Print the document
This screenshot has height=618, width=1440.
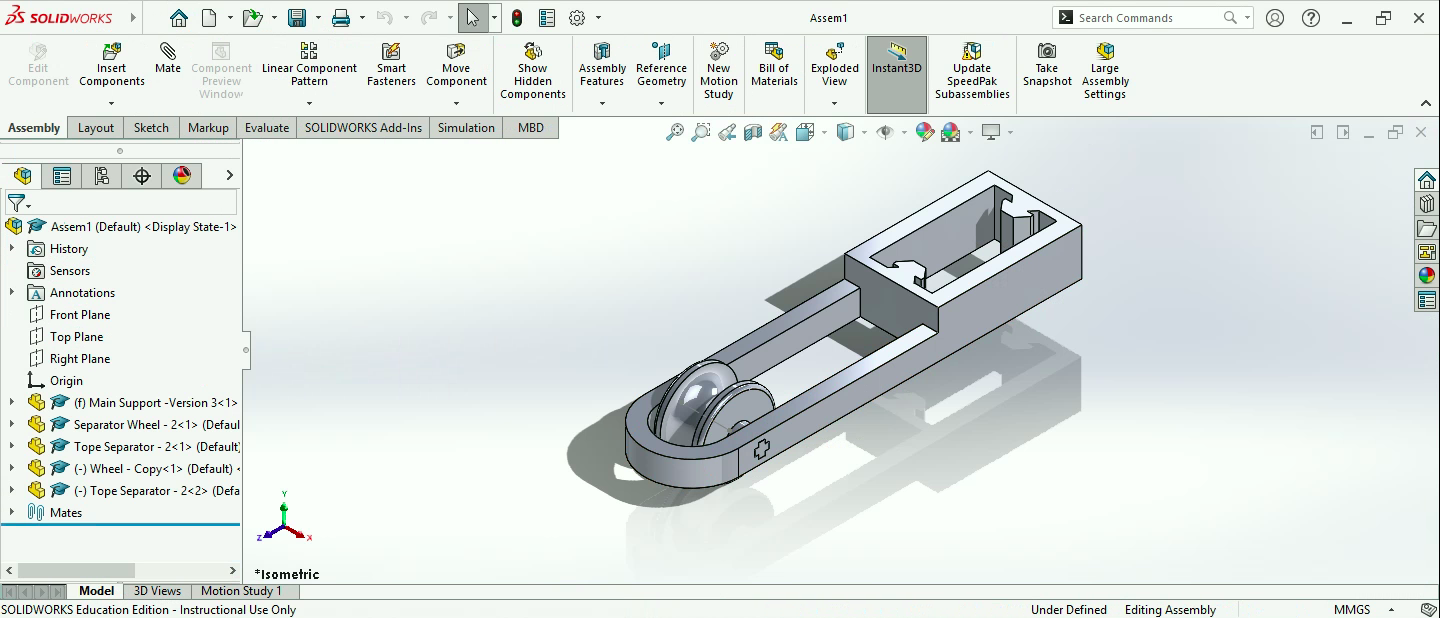coord(341,18)
